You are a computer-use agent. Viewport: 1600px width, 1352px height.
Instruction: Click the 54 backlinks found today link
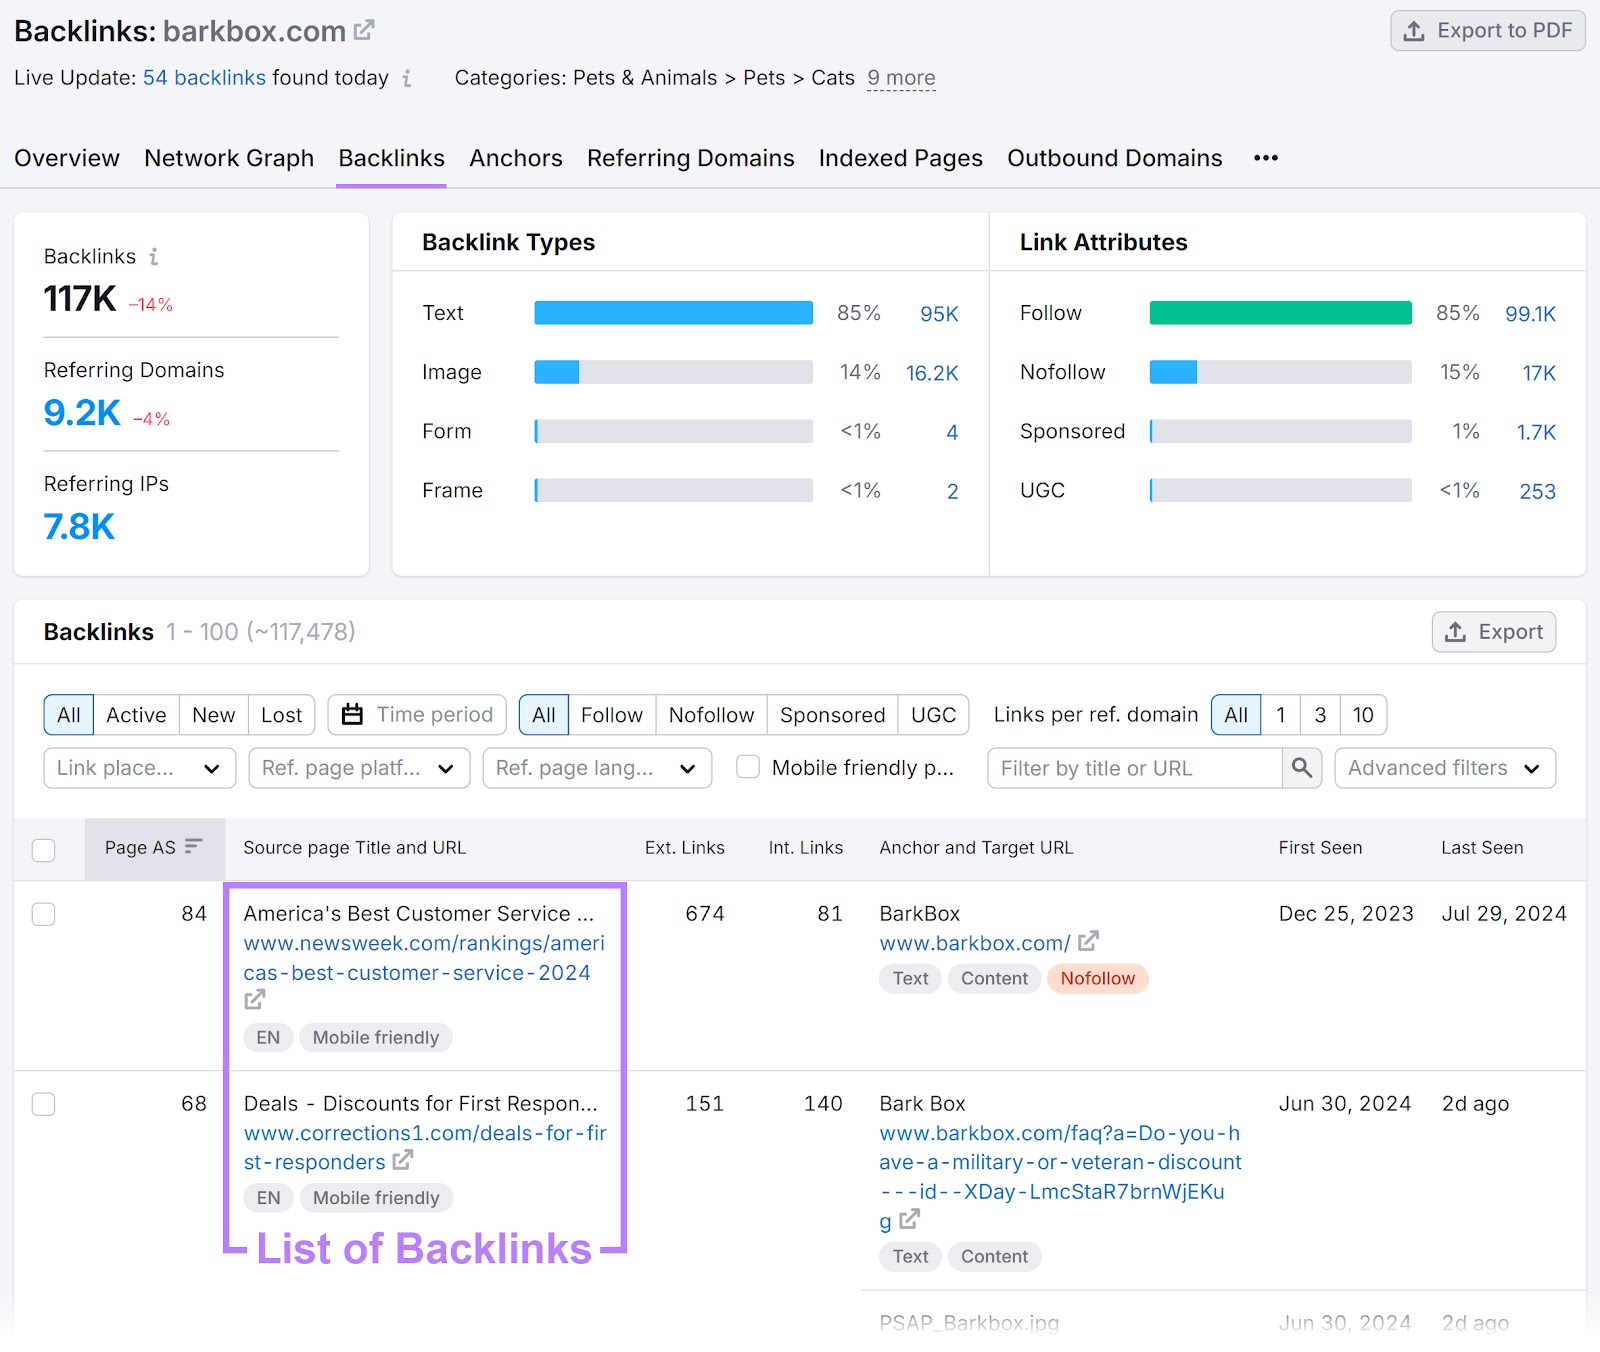click(204, 77)
